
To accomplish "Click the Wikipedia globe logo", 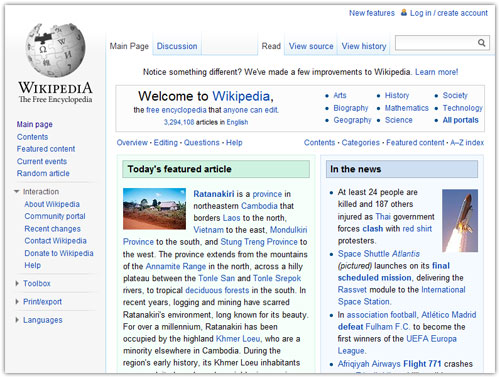I will click(x=55, y=50).
